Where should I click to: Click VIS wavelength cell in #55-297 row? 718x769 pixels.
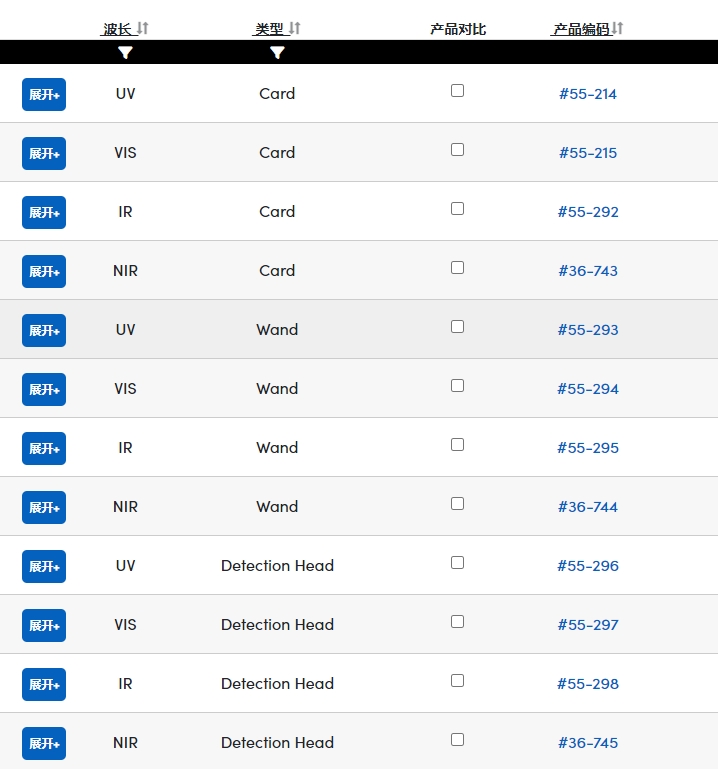[x=126, y=625]
